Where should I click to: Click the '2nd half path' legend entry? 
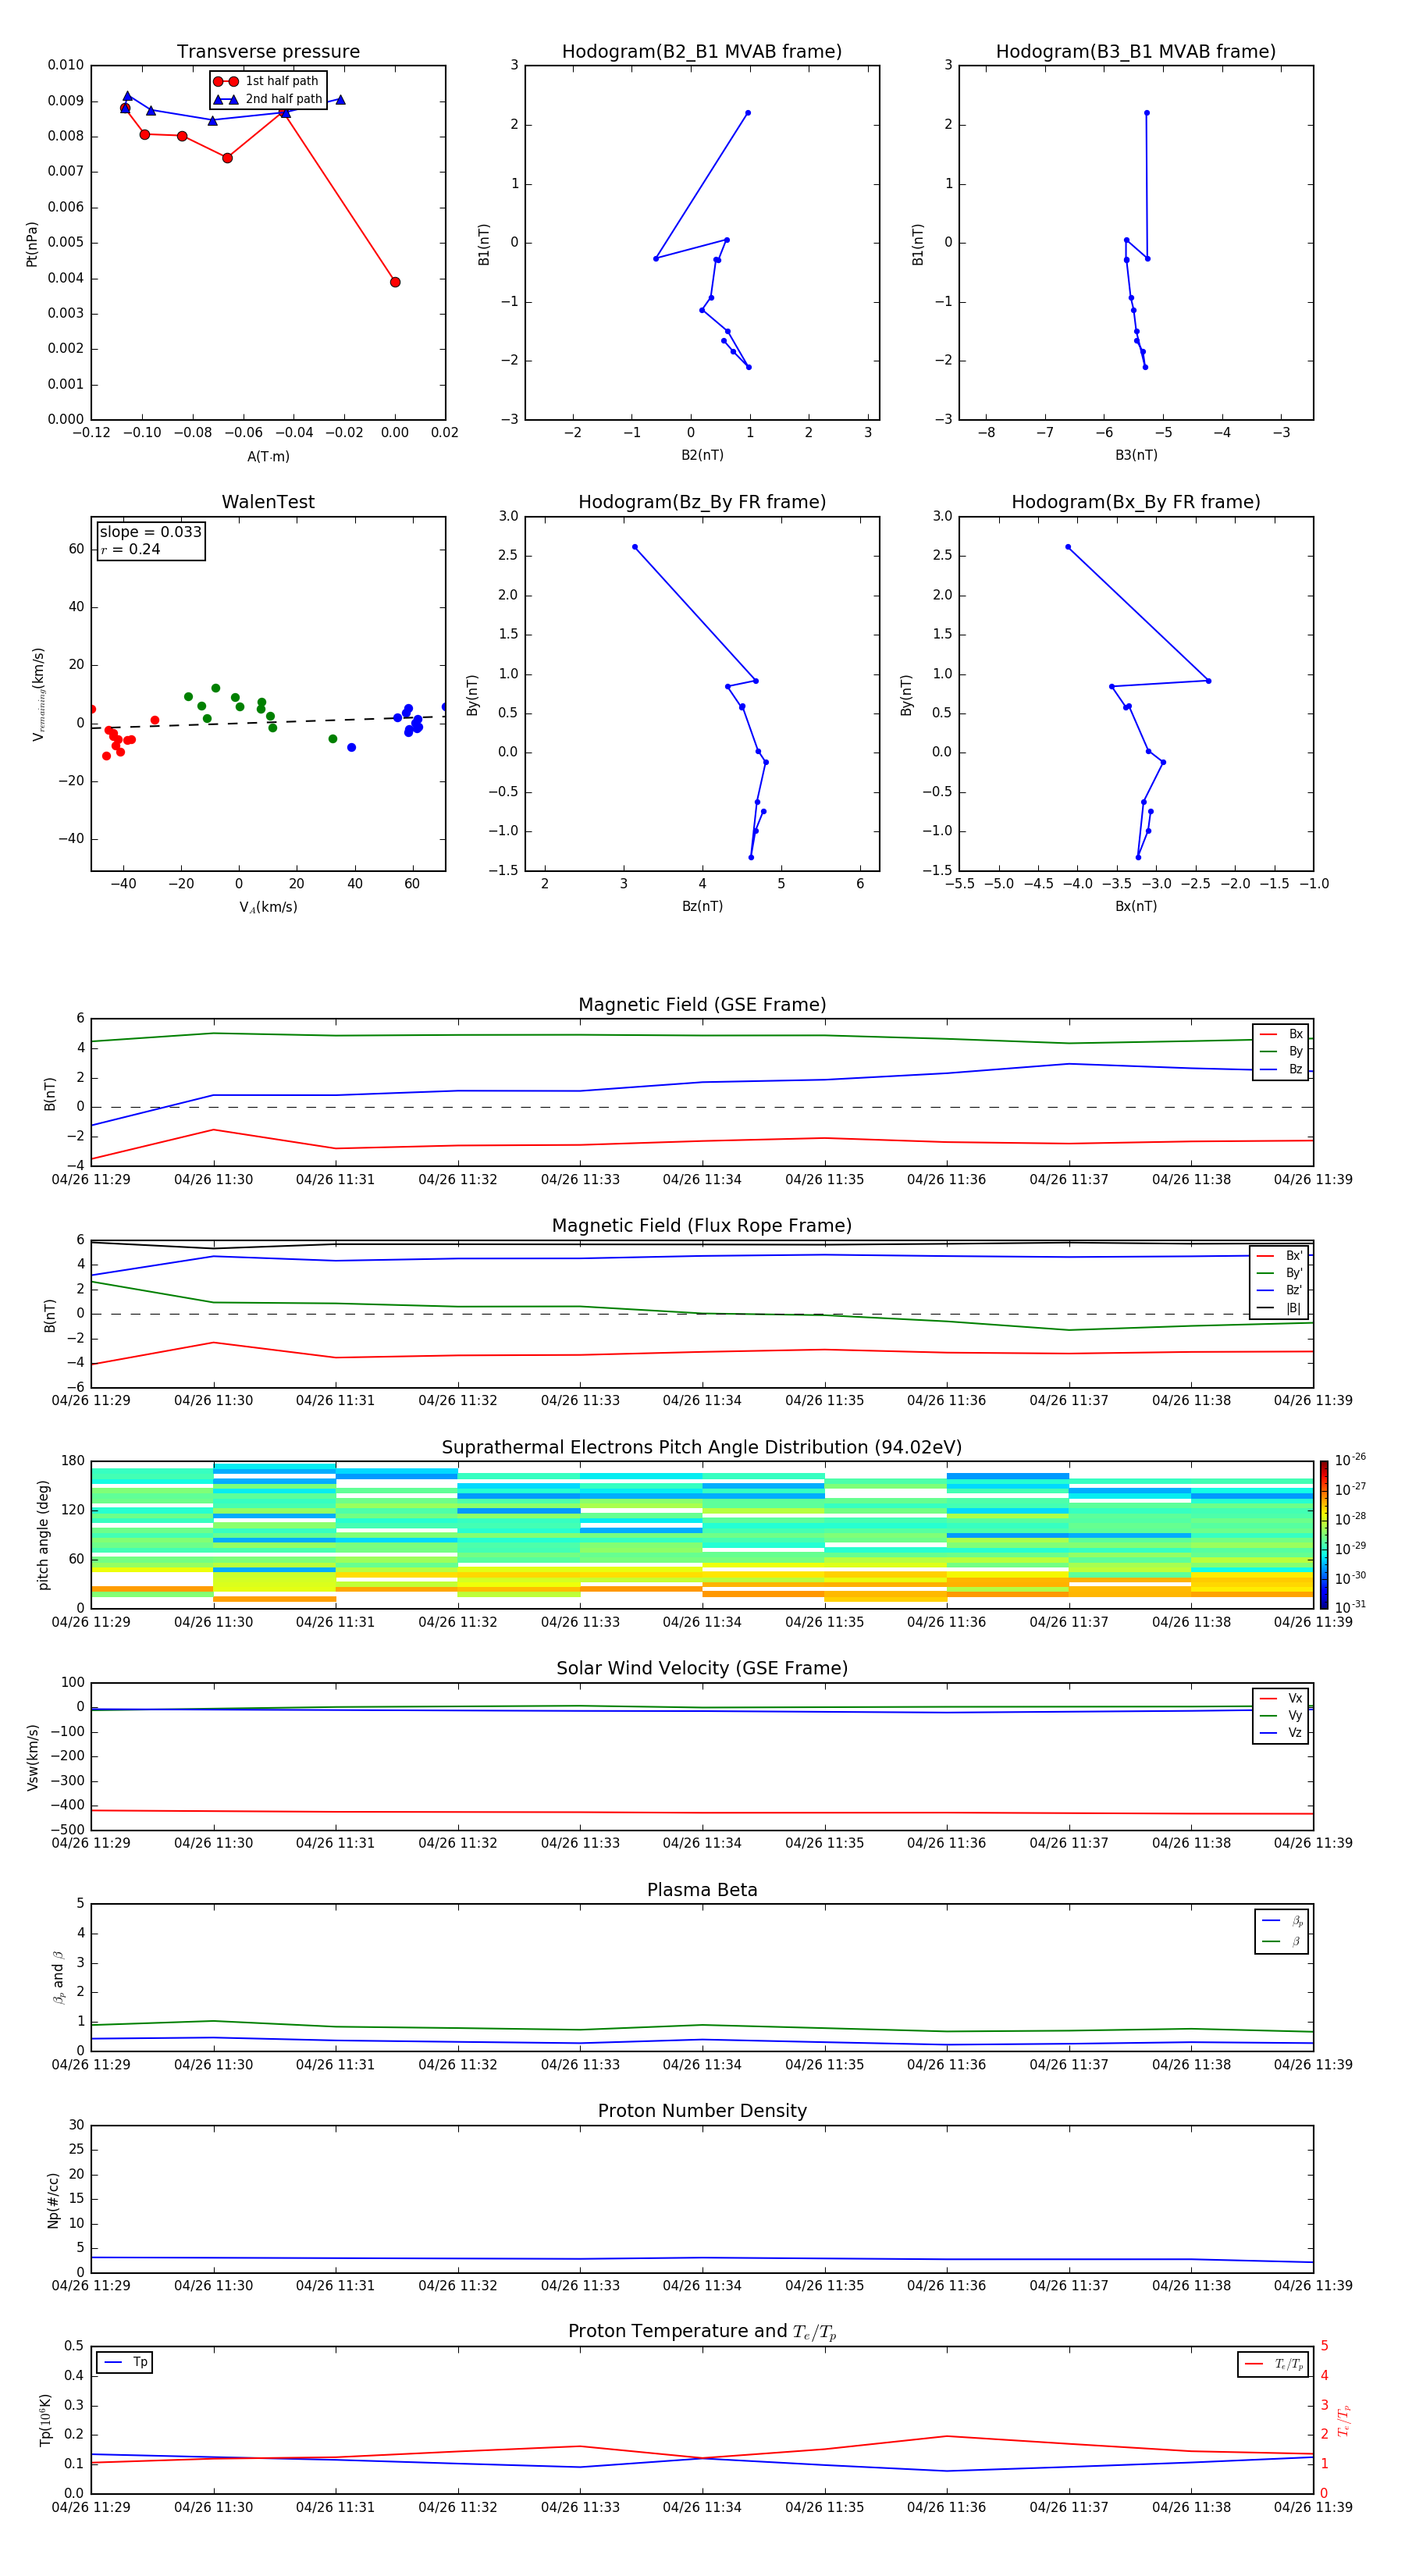coord(269,99)
